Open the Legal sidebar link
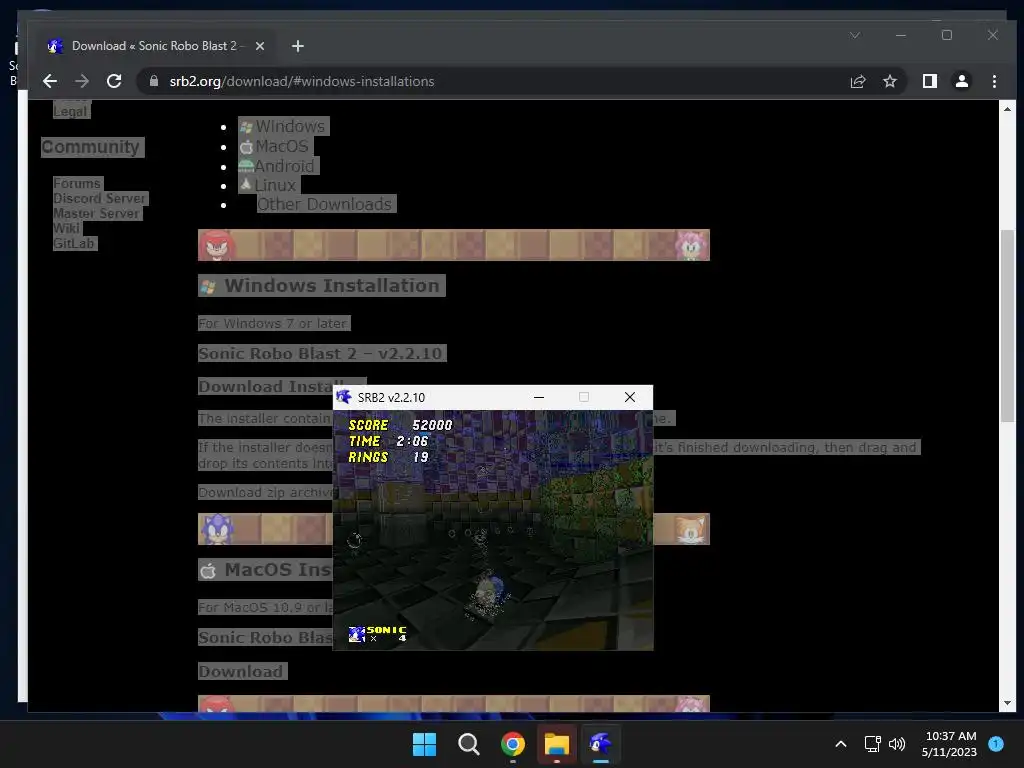Image resolution: width=1024 pixels, height=768 pixels. click(x=71, y=111)
